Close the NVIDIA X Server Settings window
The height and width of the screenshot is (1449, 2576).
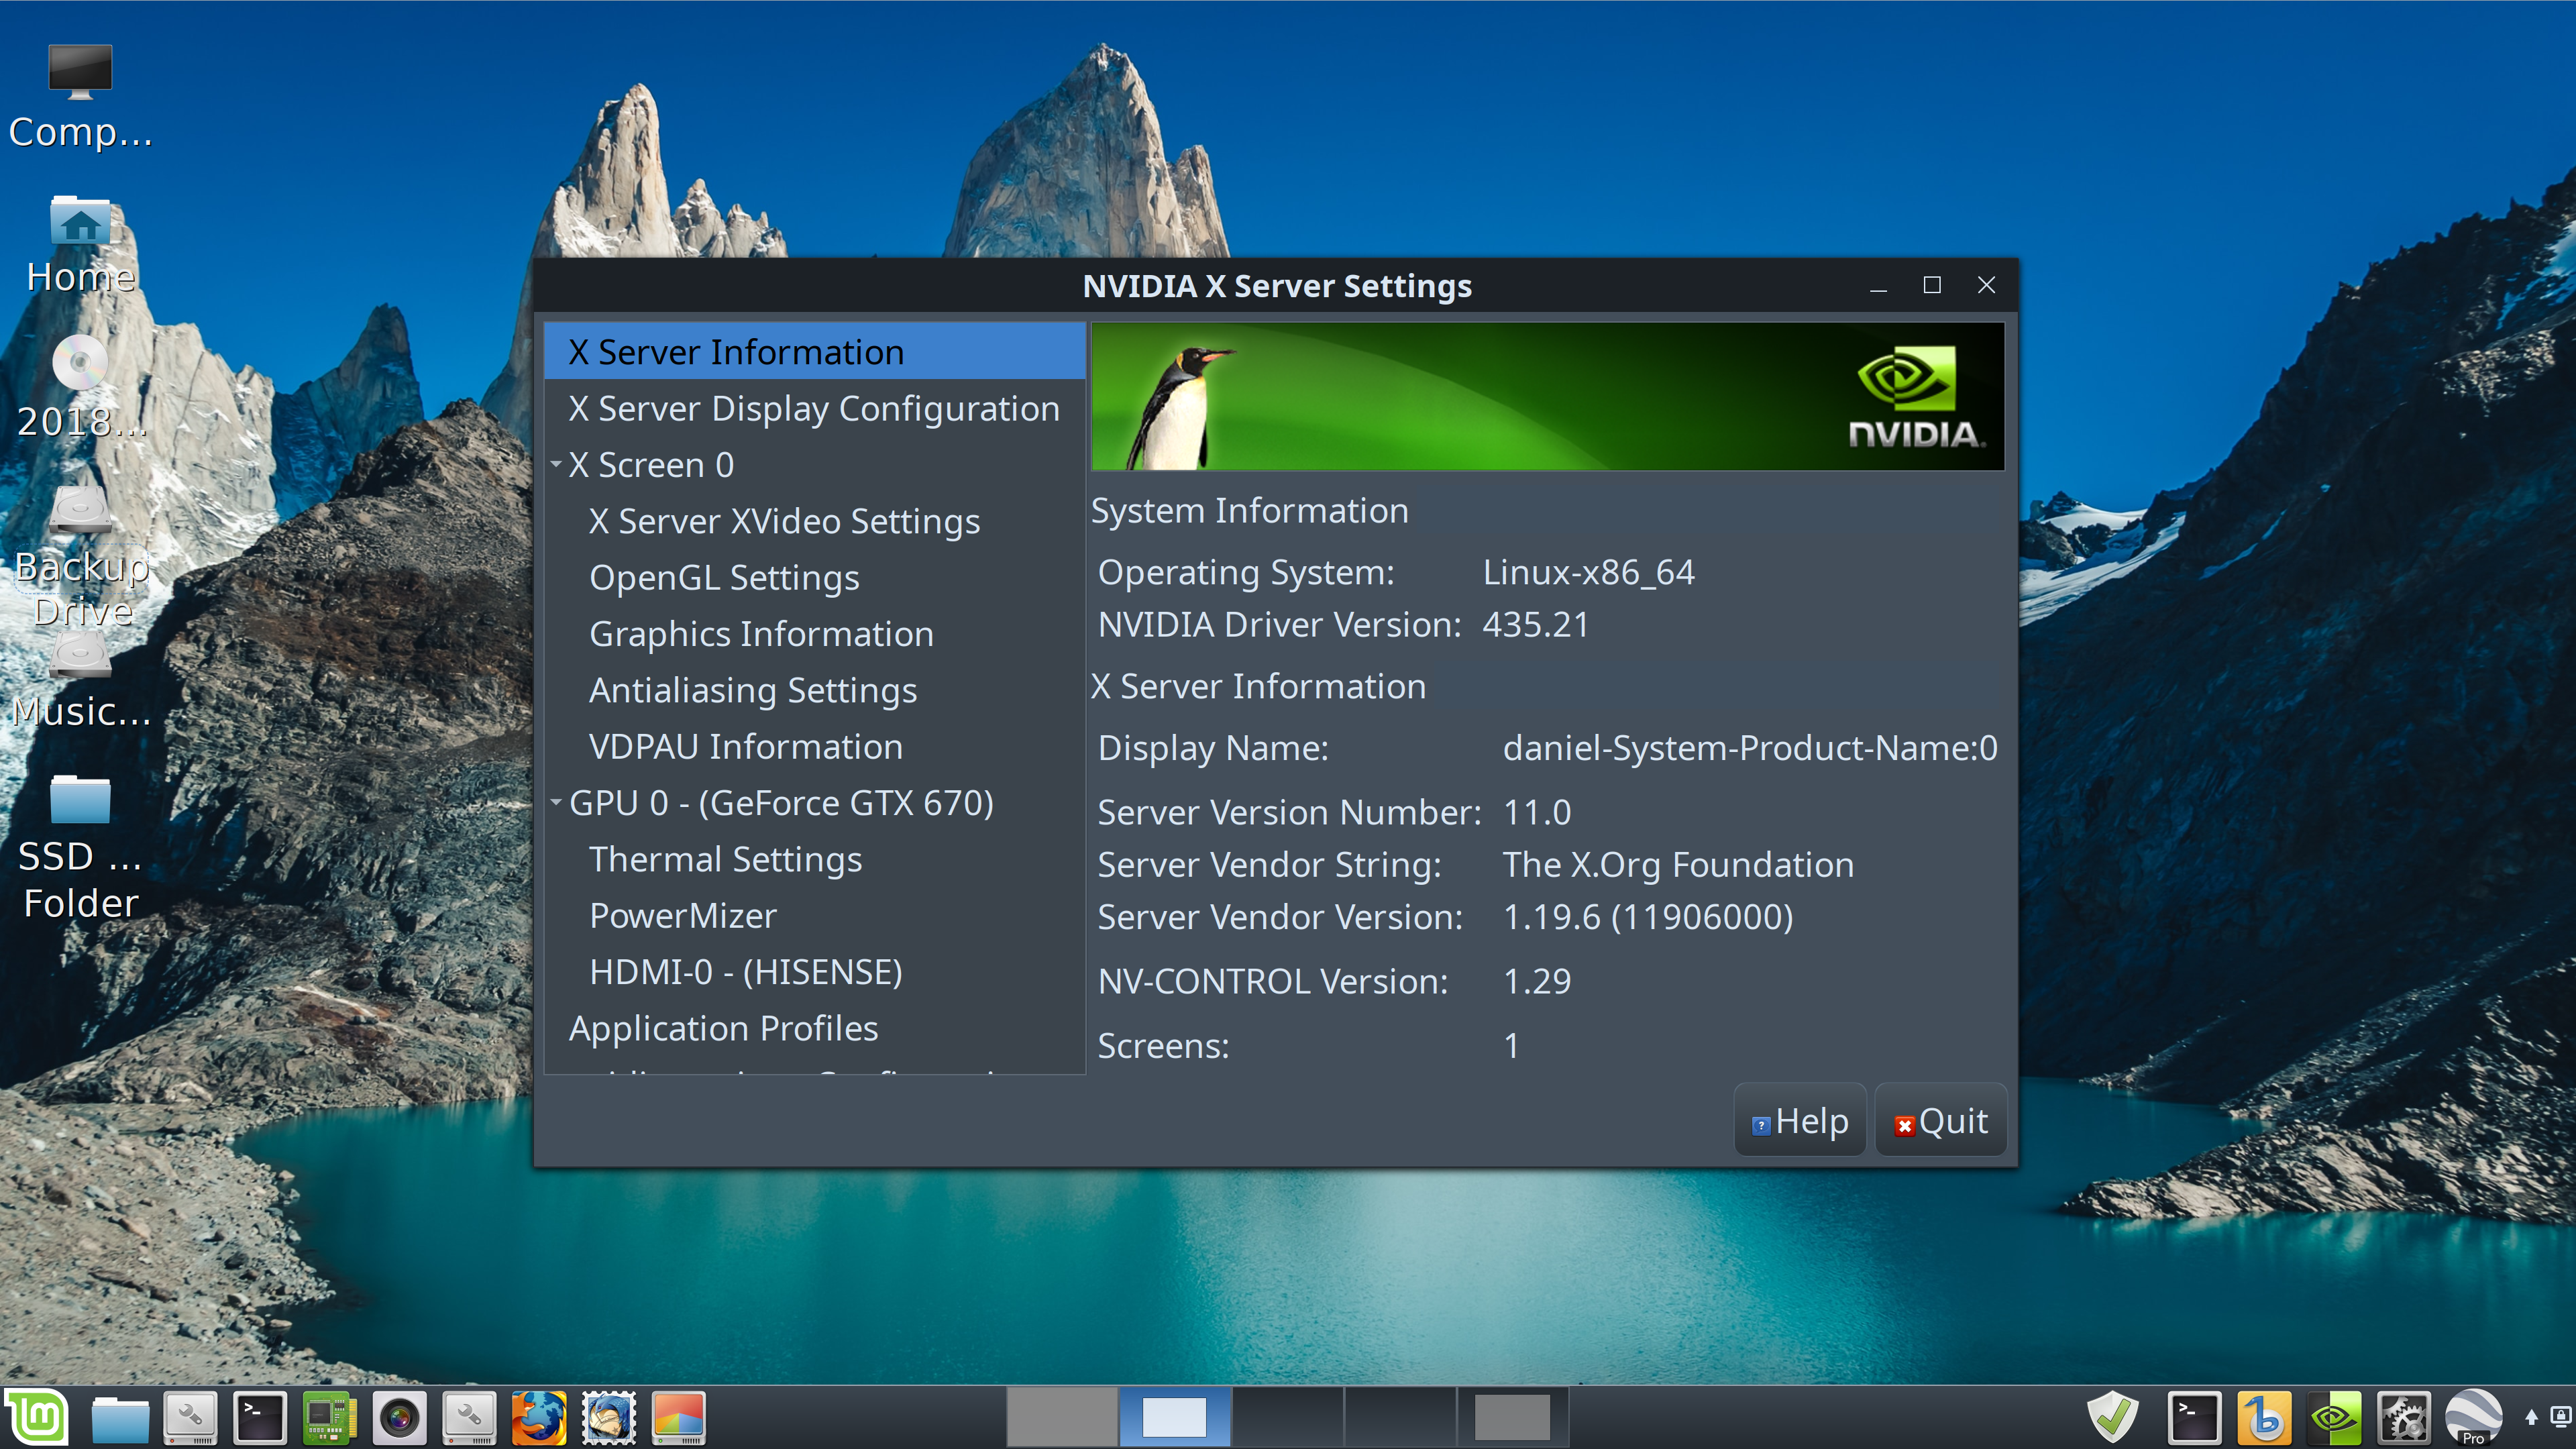(1986, 286)
